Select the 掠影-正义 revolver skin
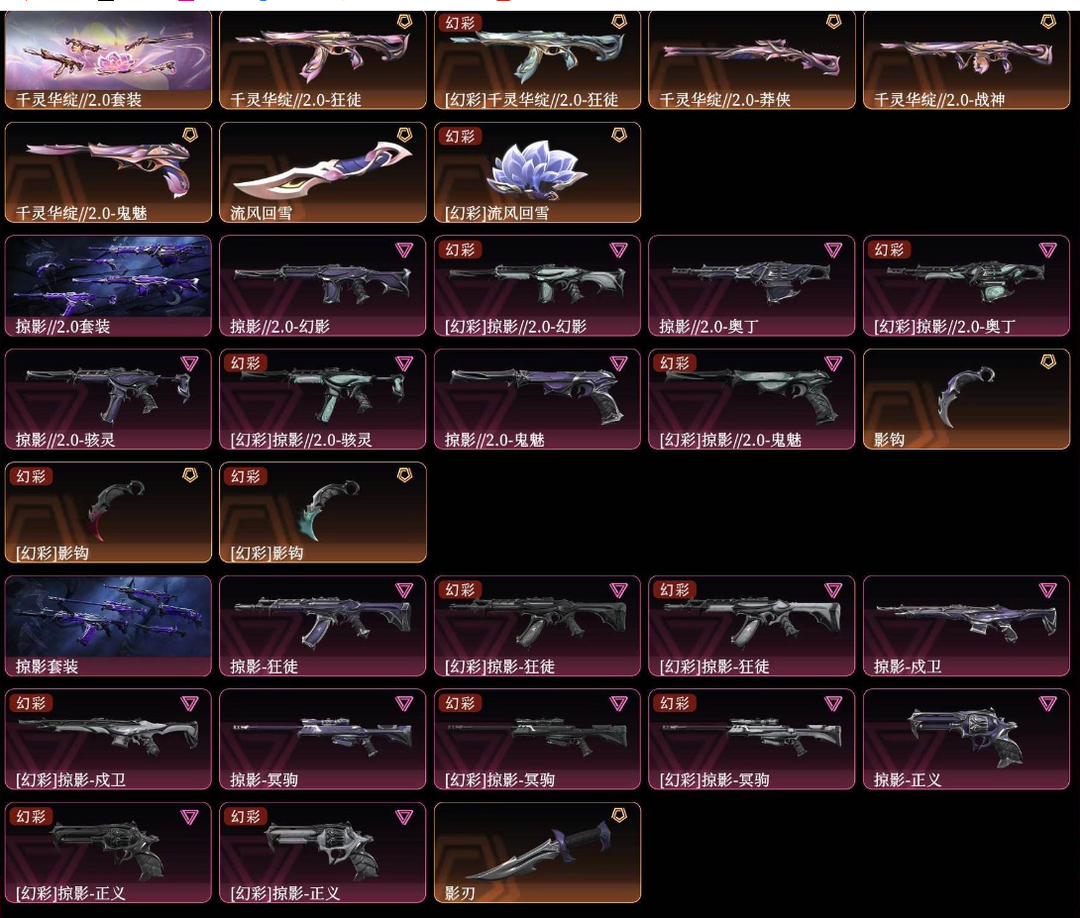 [966, 740]
